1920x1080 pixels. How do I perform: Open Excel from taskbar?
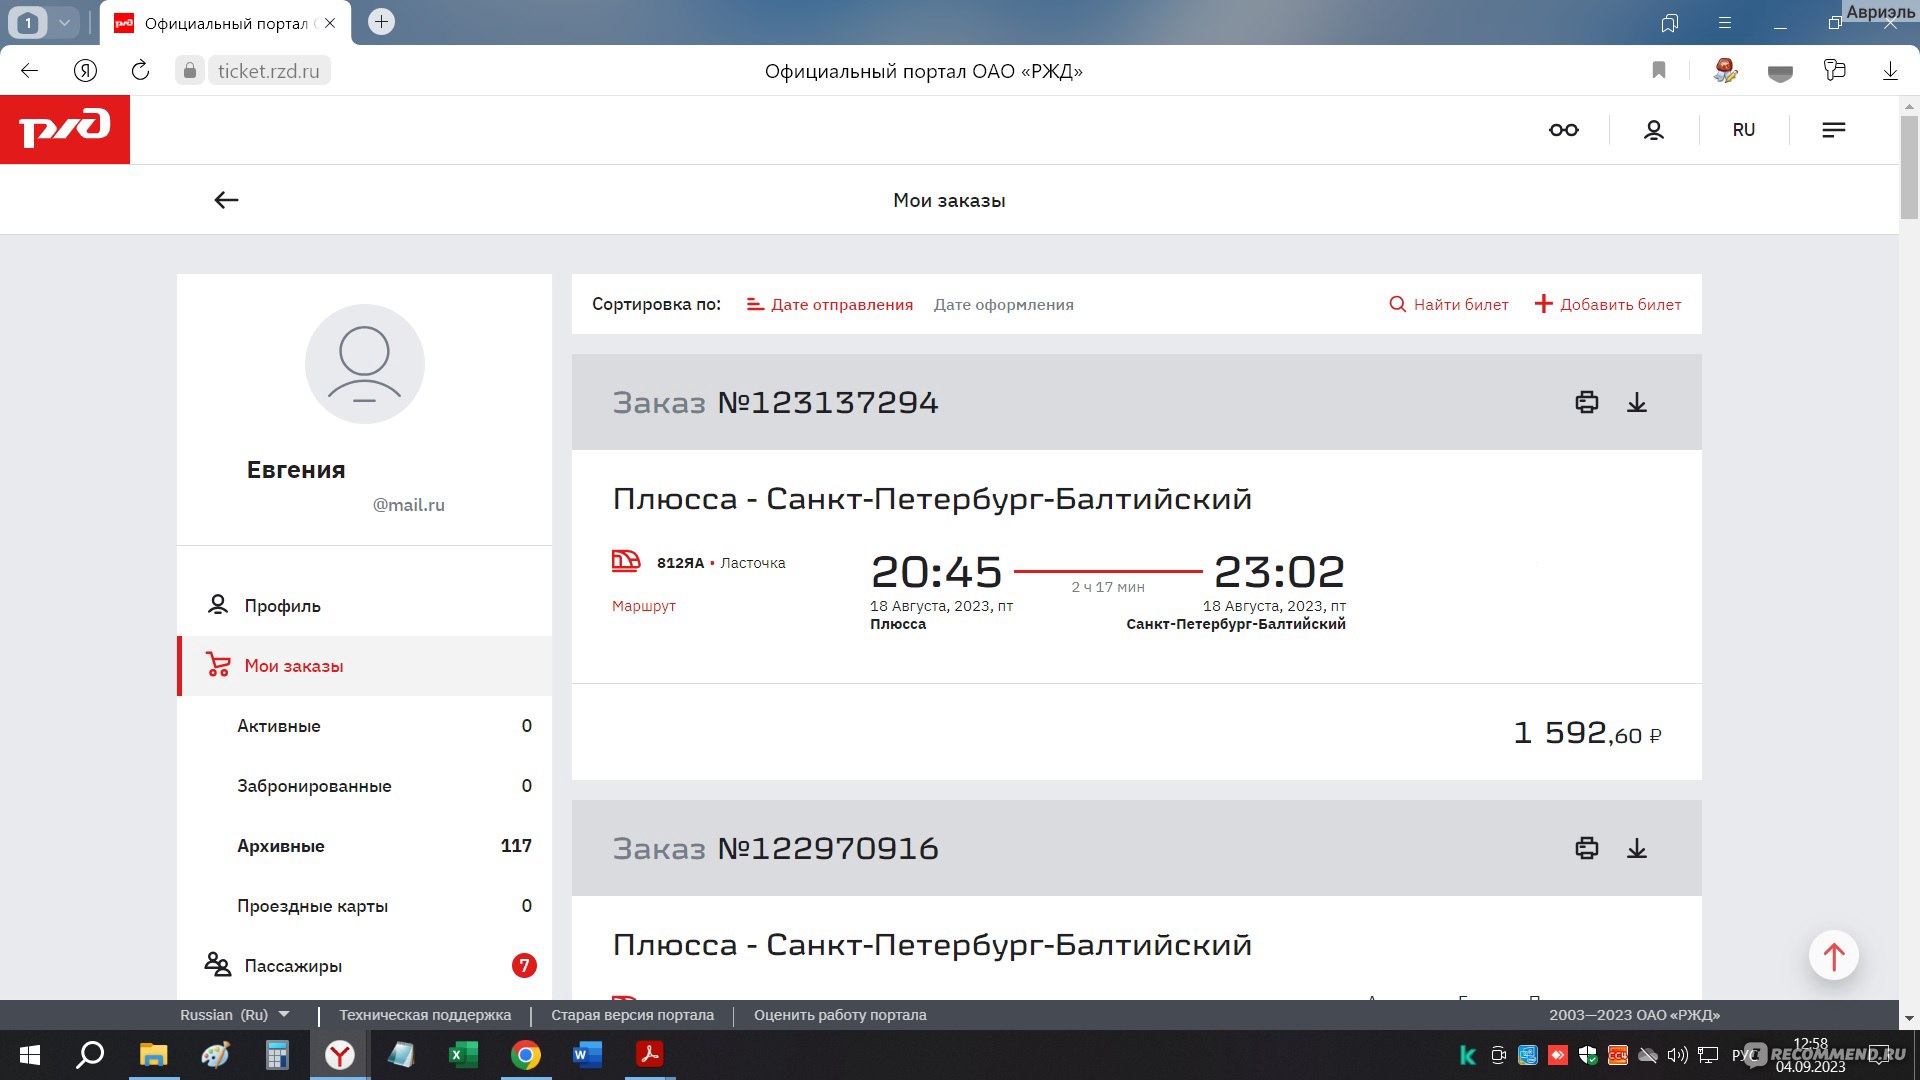pos(463,1055)
